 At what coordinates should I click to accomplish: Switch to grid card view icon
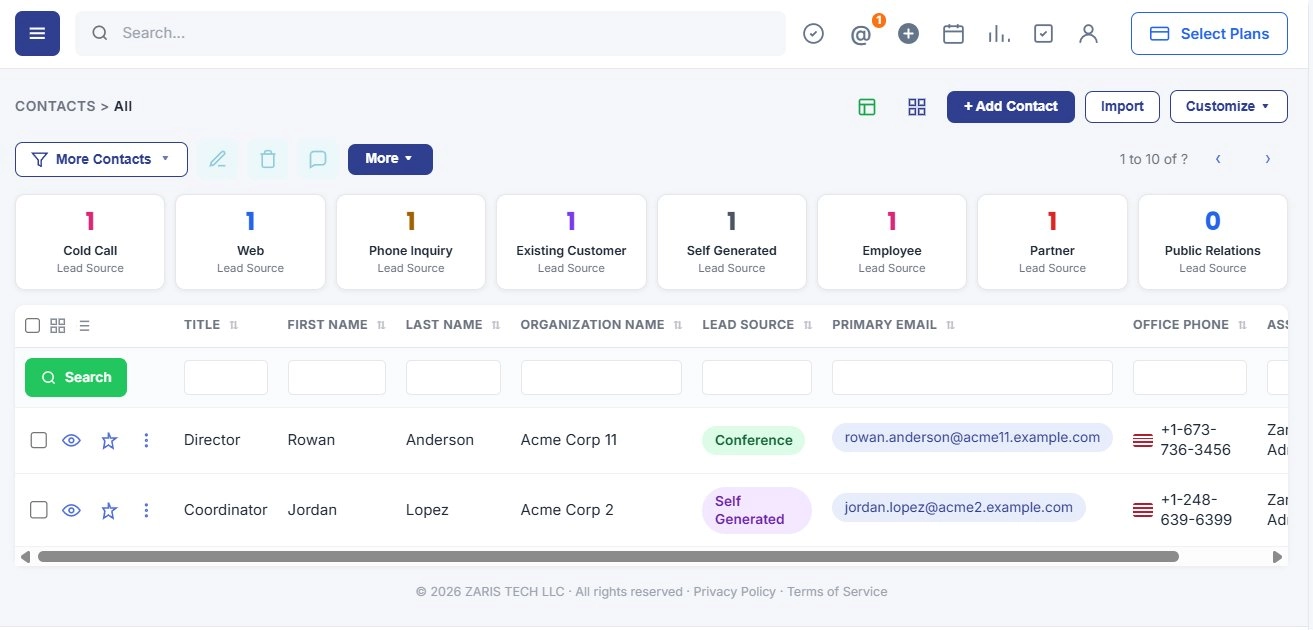tap(917, 107)
